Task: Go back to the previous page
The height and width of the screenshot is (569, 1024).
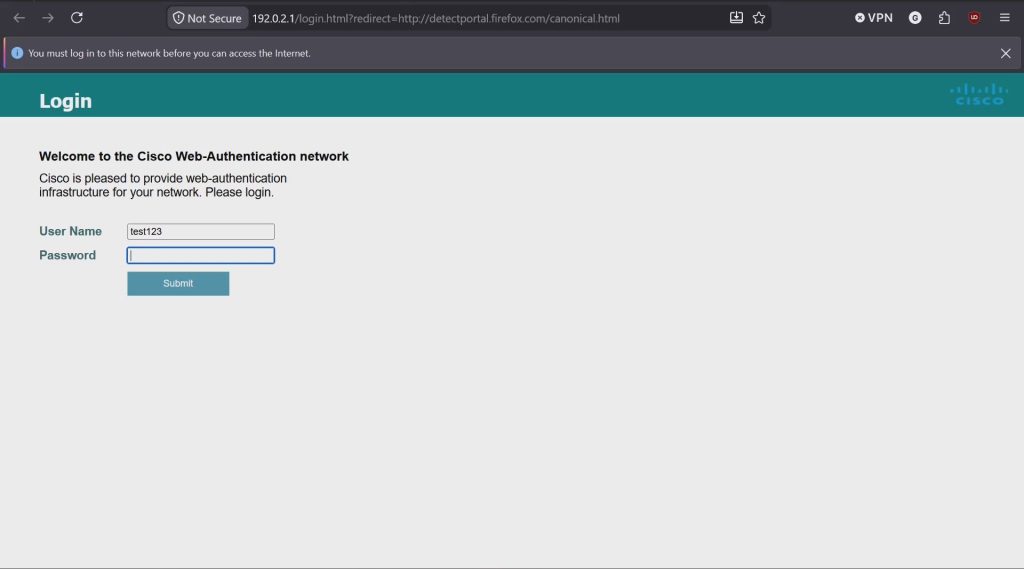Action: click(19, 18)
